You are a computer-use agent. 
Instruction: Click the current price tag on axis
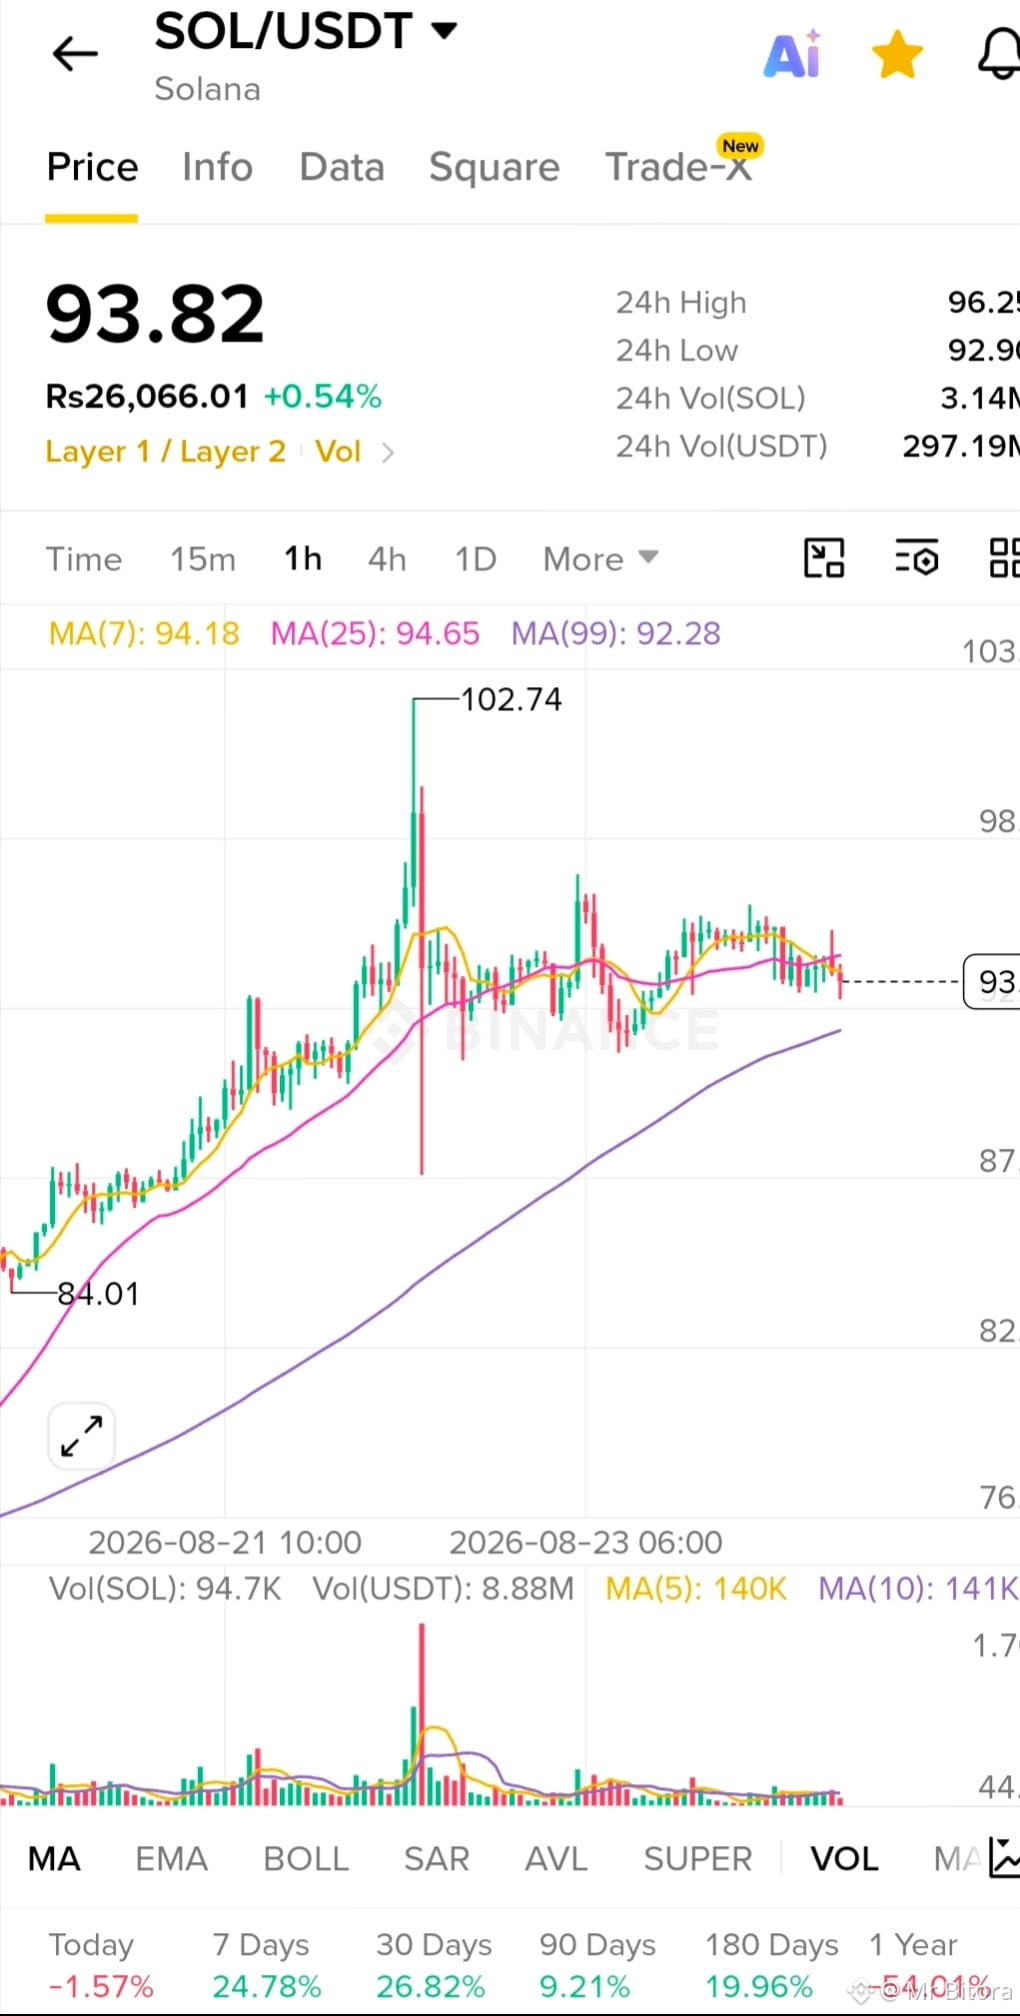(x=991, y=981)
